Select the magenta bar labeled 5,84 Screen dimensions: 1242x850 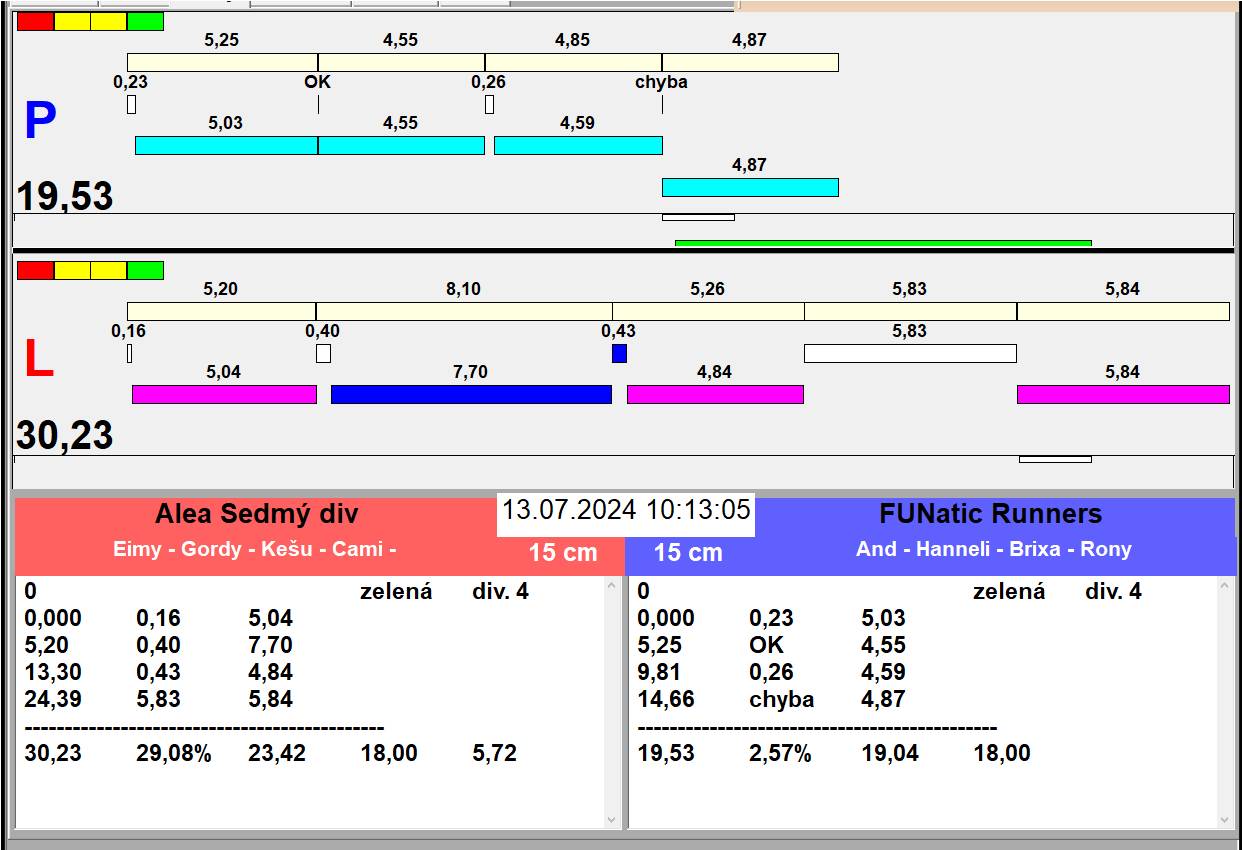pos(1123,394)
